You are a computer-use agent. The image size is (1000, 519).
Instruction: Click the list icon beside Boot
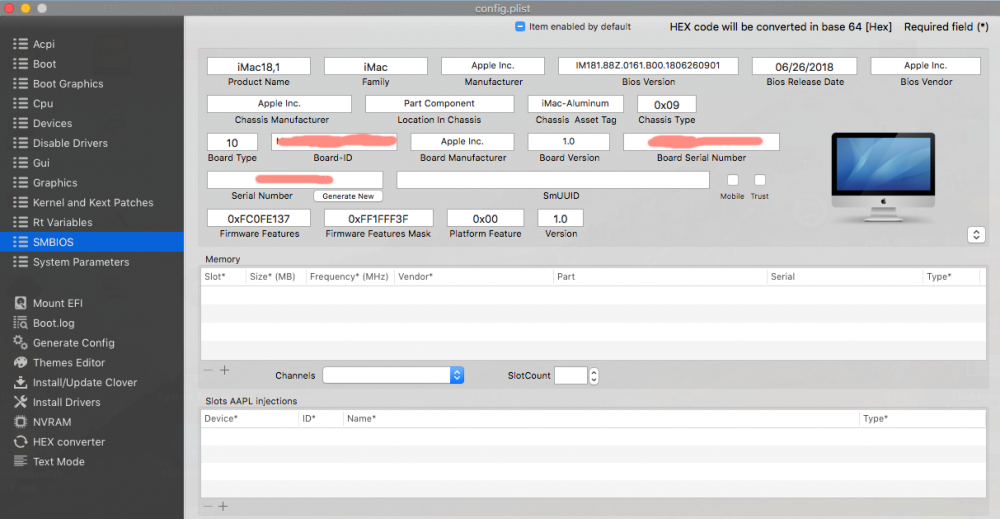(20, 63)
